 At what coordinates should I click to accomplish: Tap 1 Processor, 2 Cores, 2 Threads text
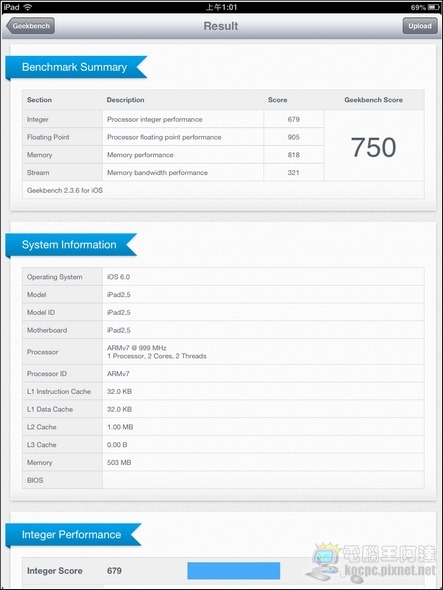157,356
